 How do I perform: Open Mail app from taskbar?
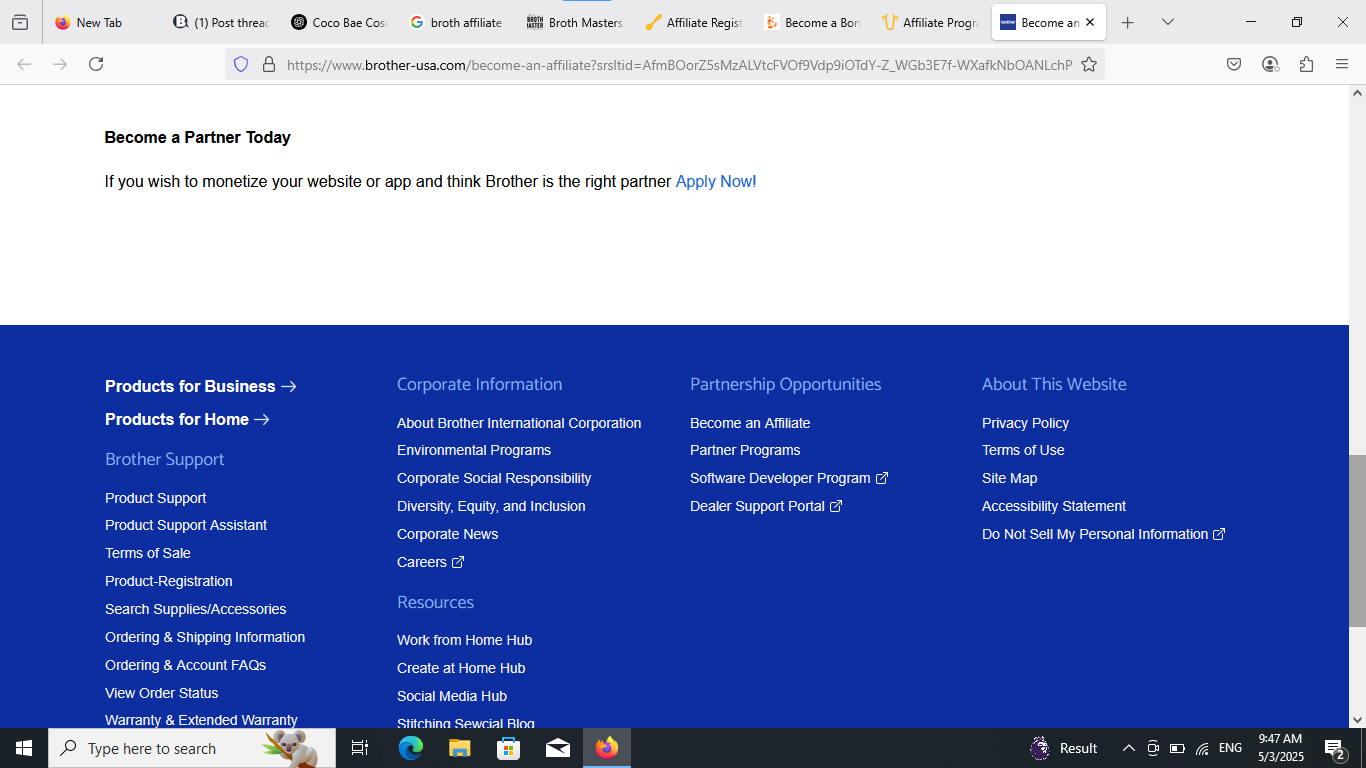[x=558, y=748]
